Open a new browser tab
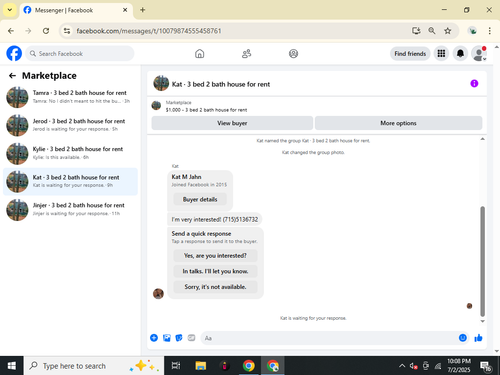This screenshot has height=375, width=500. 143,10
